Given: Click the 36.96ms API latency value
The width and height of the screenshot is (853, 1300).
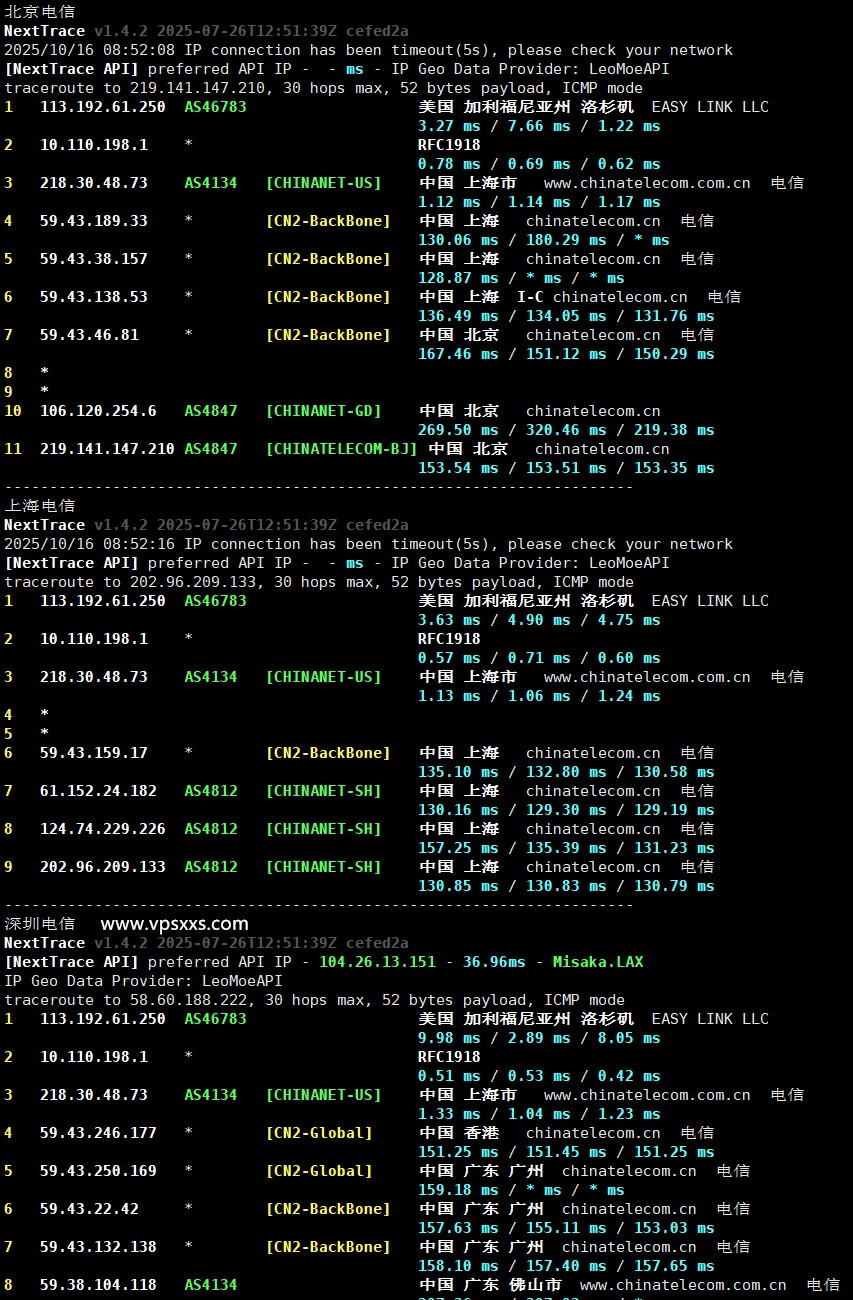Looking at the screenshot, I should [493, 962].
